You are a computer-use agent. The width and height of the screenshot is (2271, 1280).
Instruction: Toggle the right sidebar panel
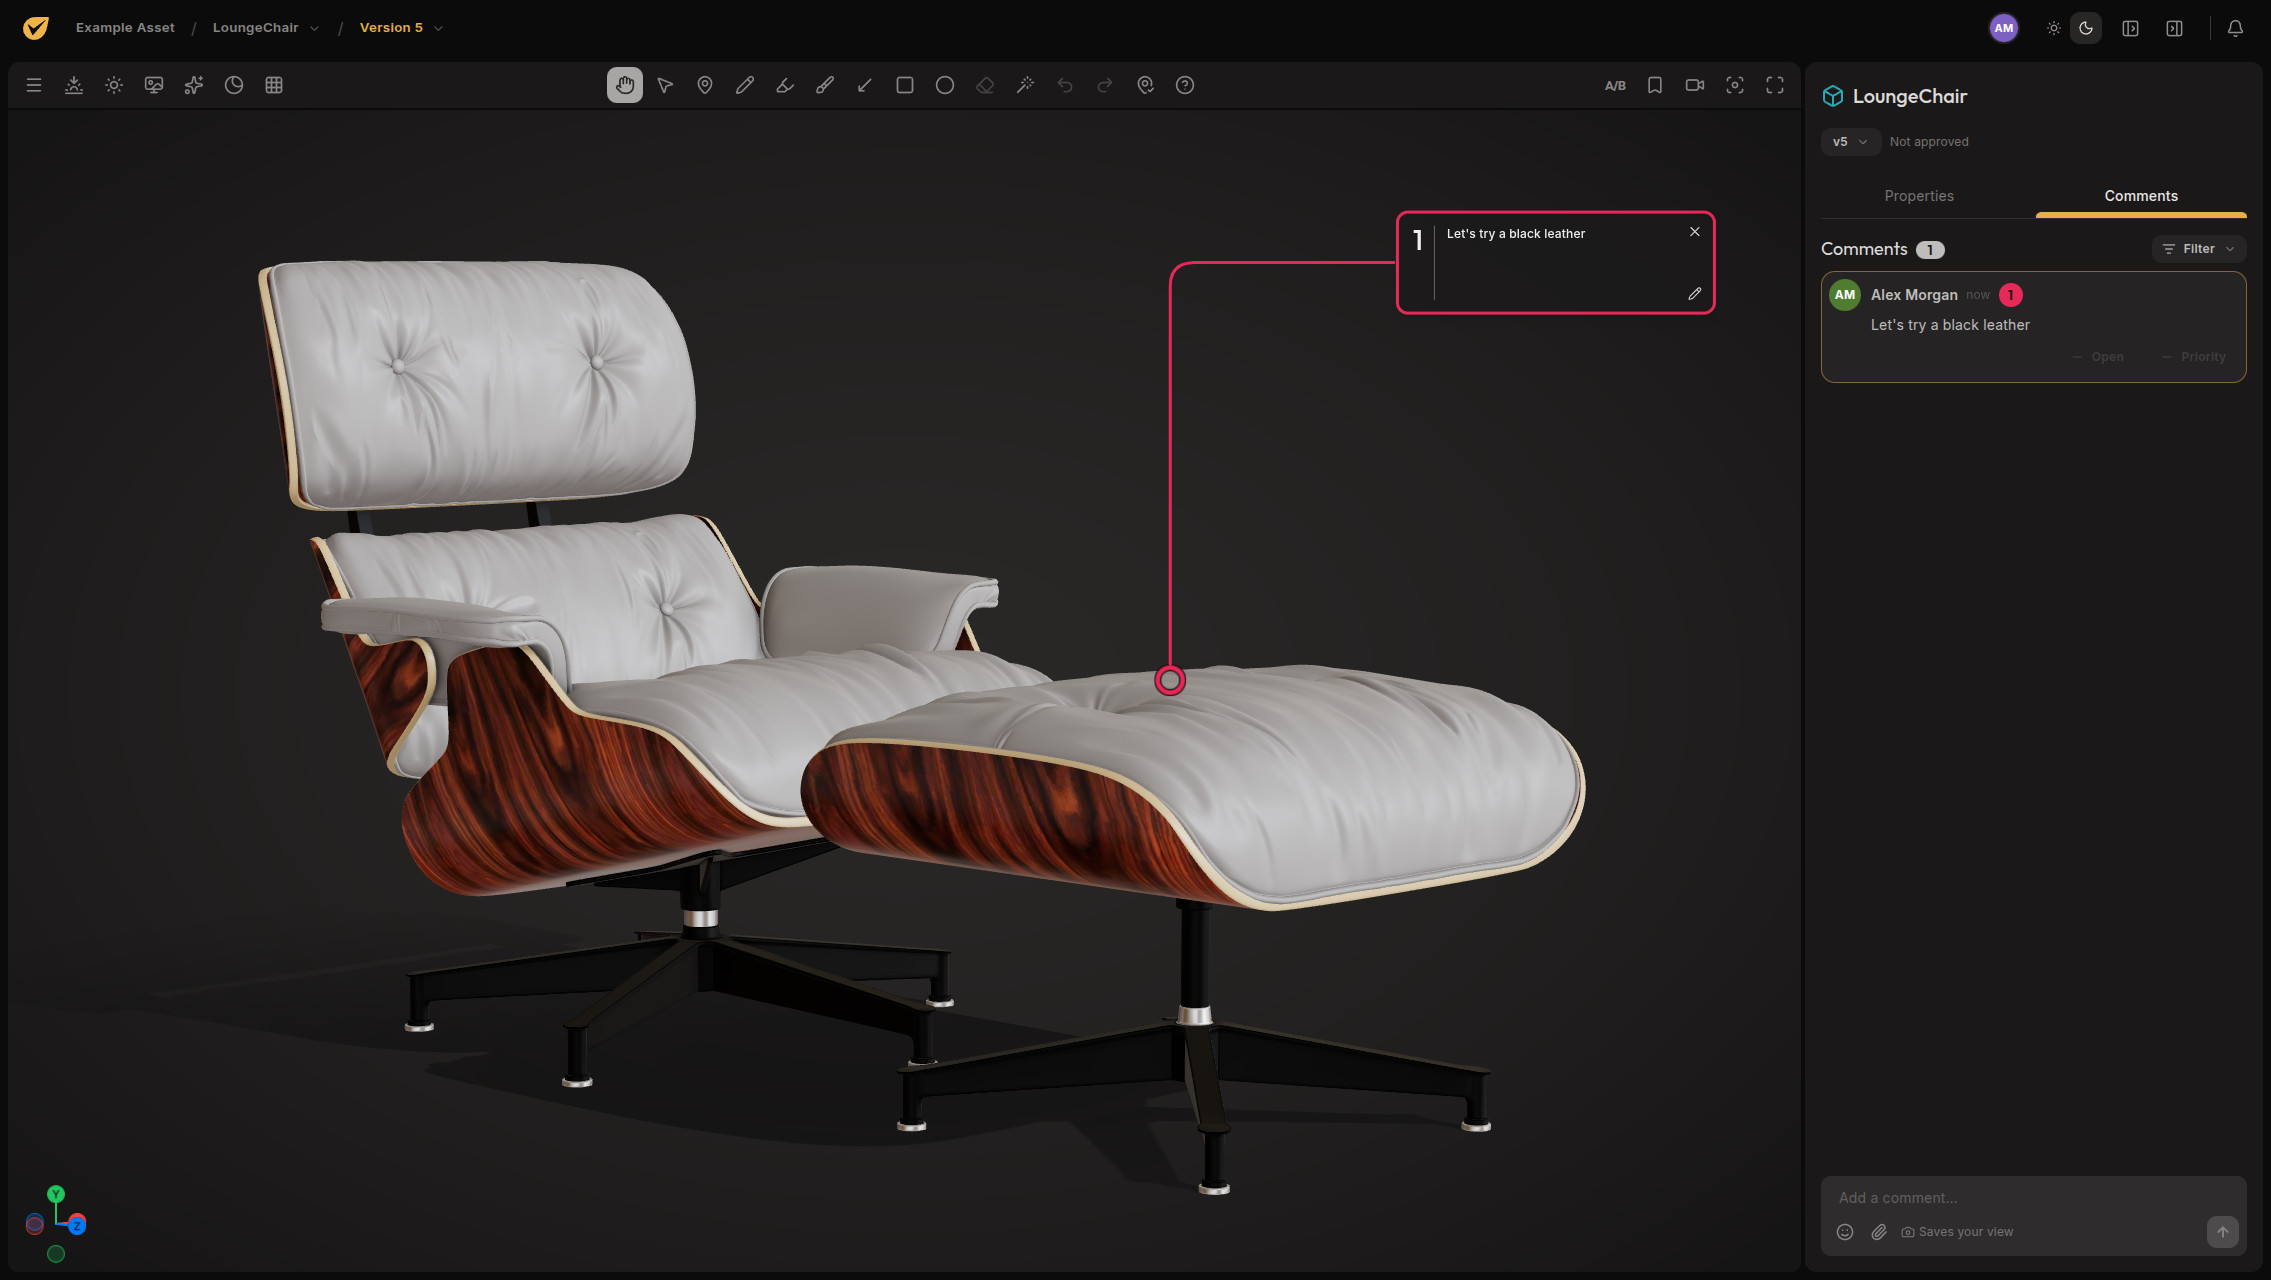click(2175, 28)
